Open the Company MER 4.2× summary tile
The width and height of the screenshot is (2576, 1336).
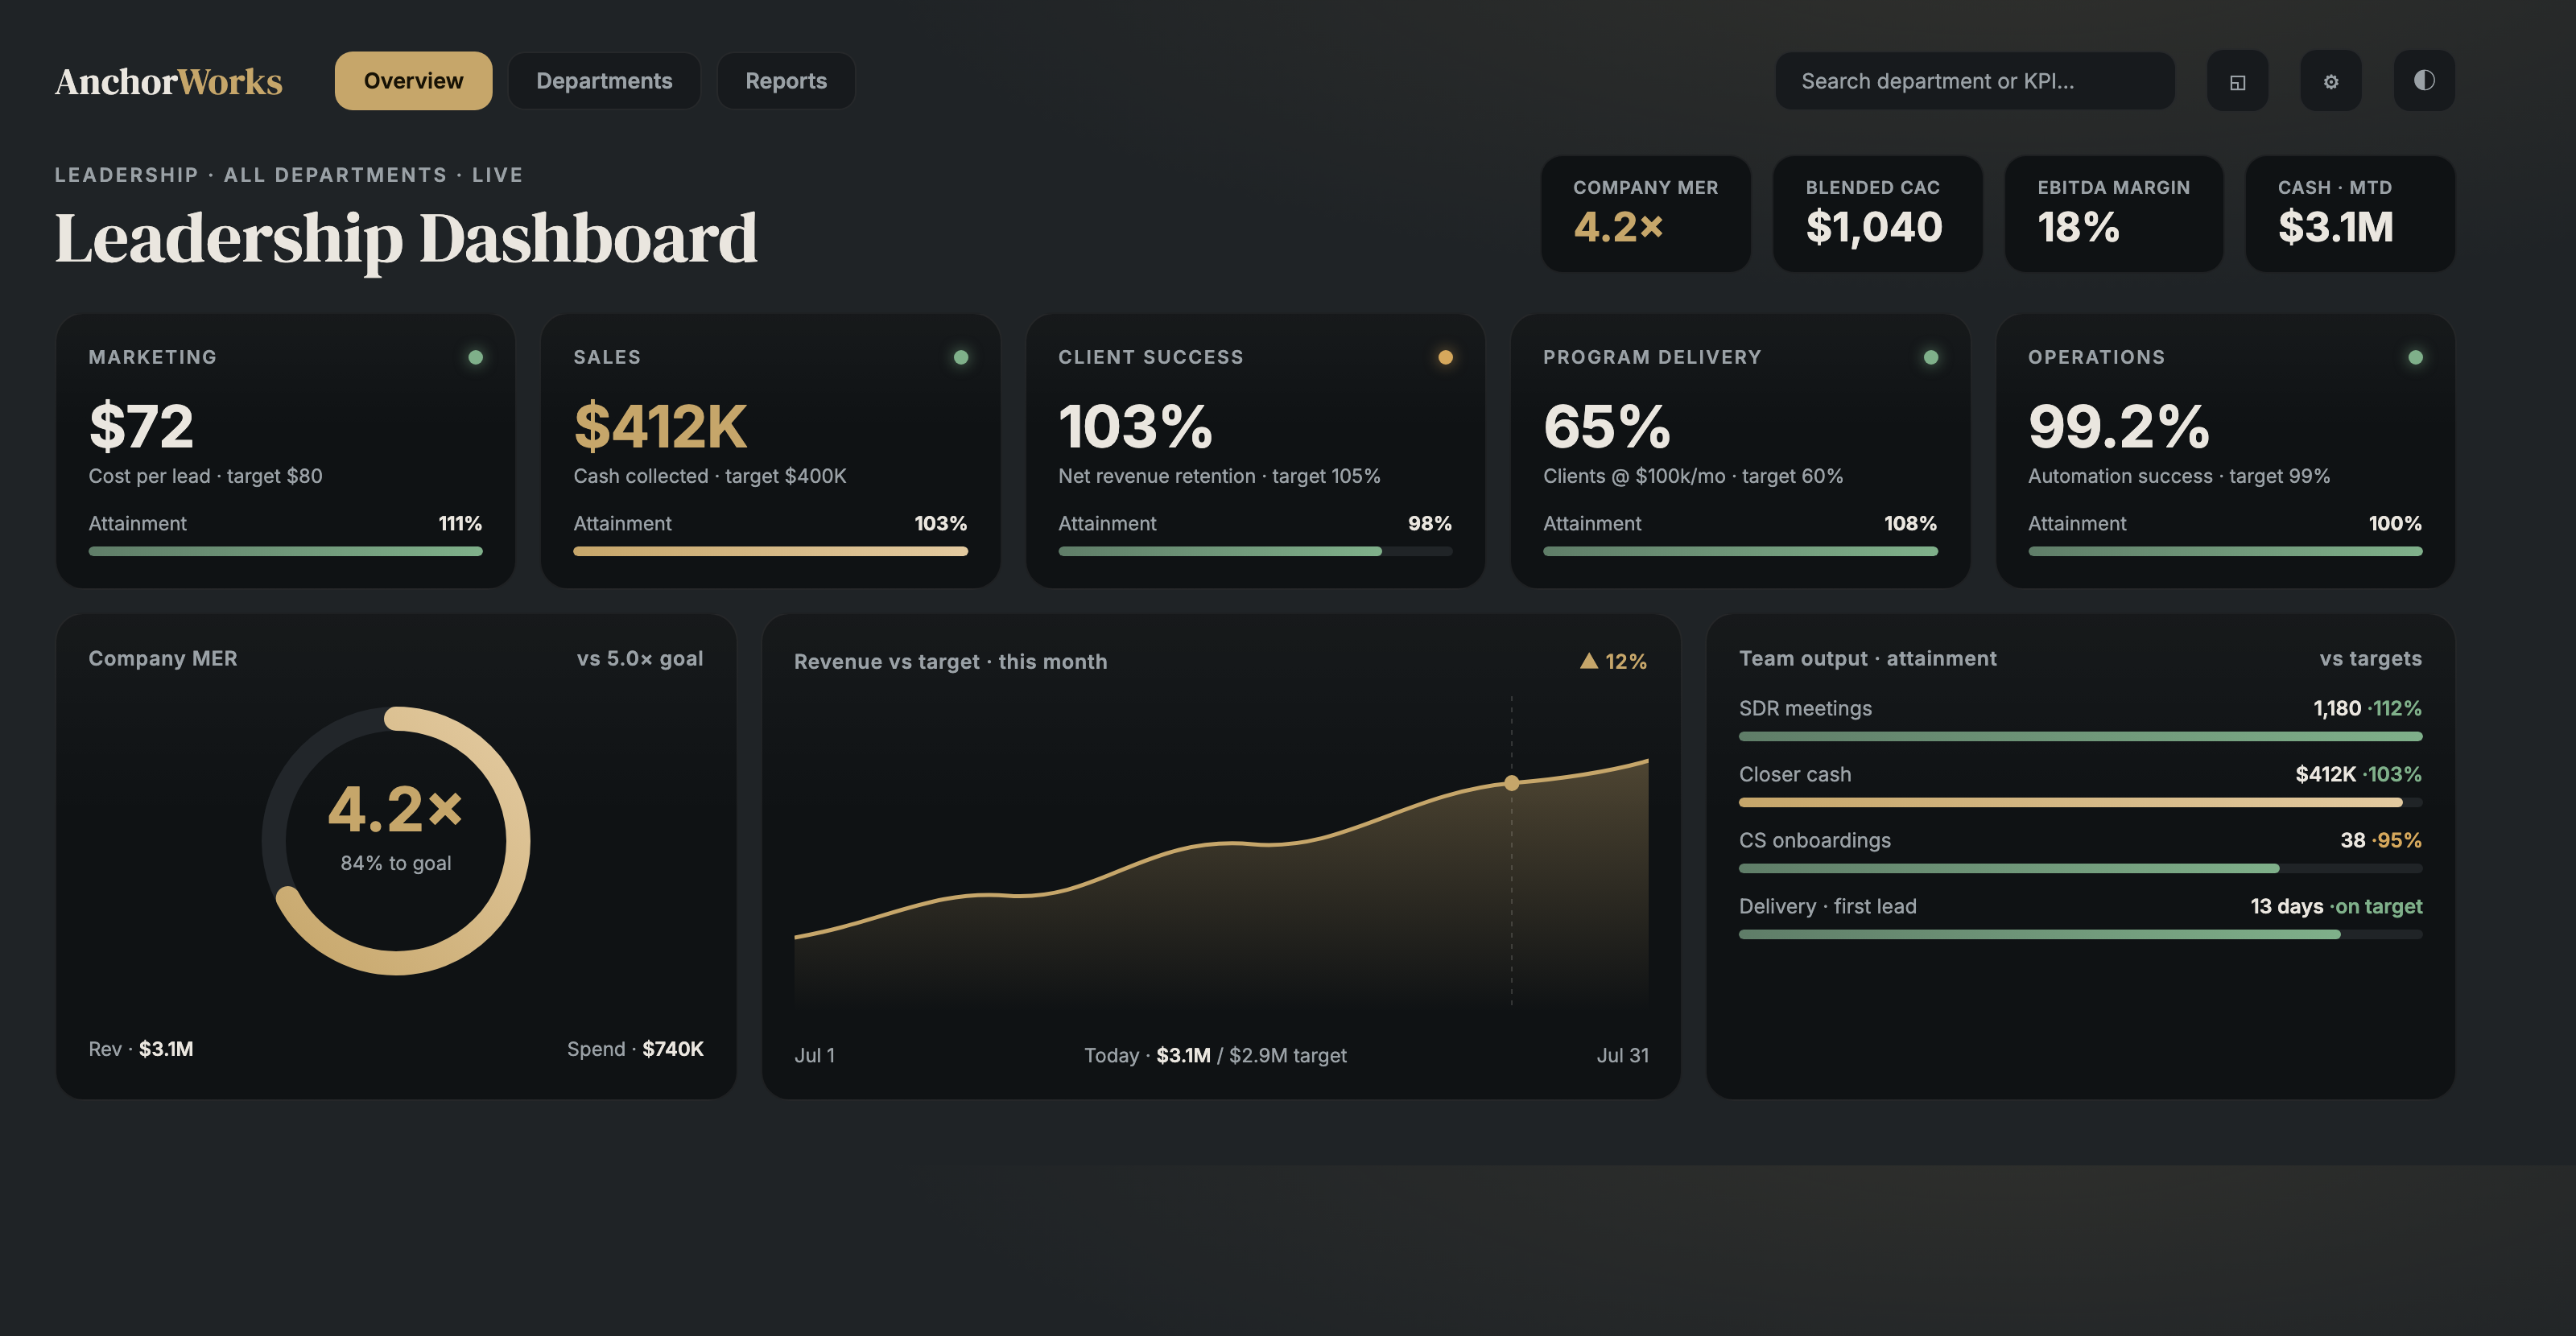pyautogui.click(x=1645, y=214)
